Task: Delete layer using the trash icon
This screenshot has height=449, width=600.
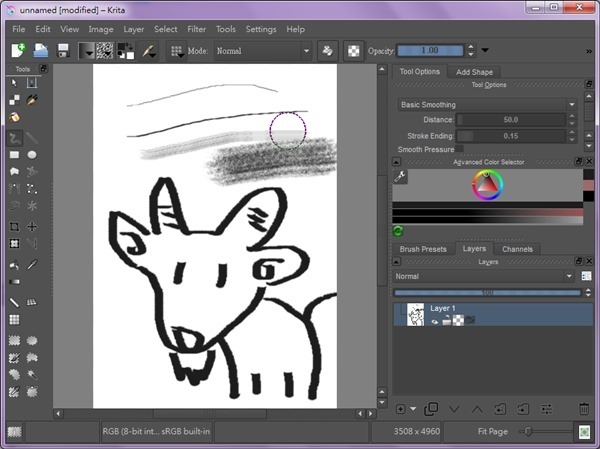Action: (x=584, y=409)
